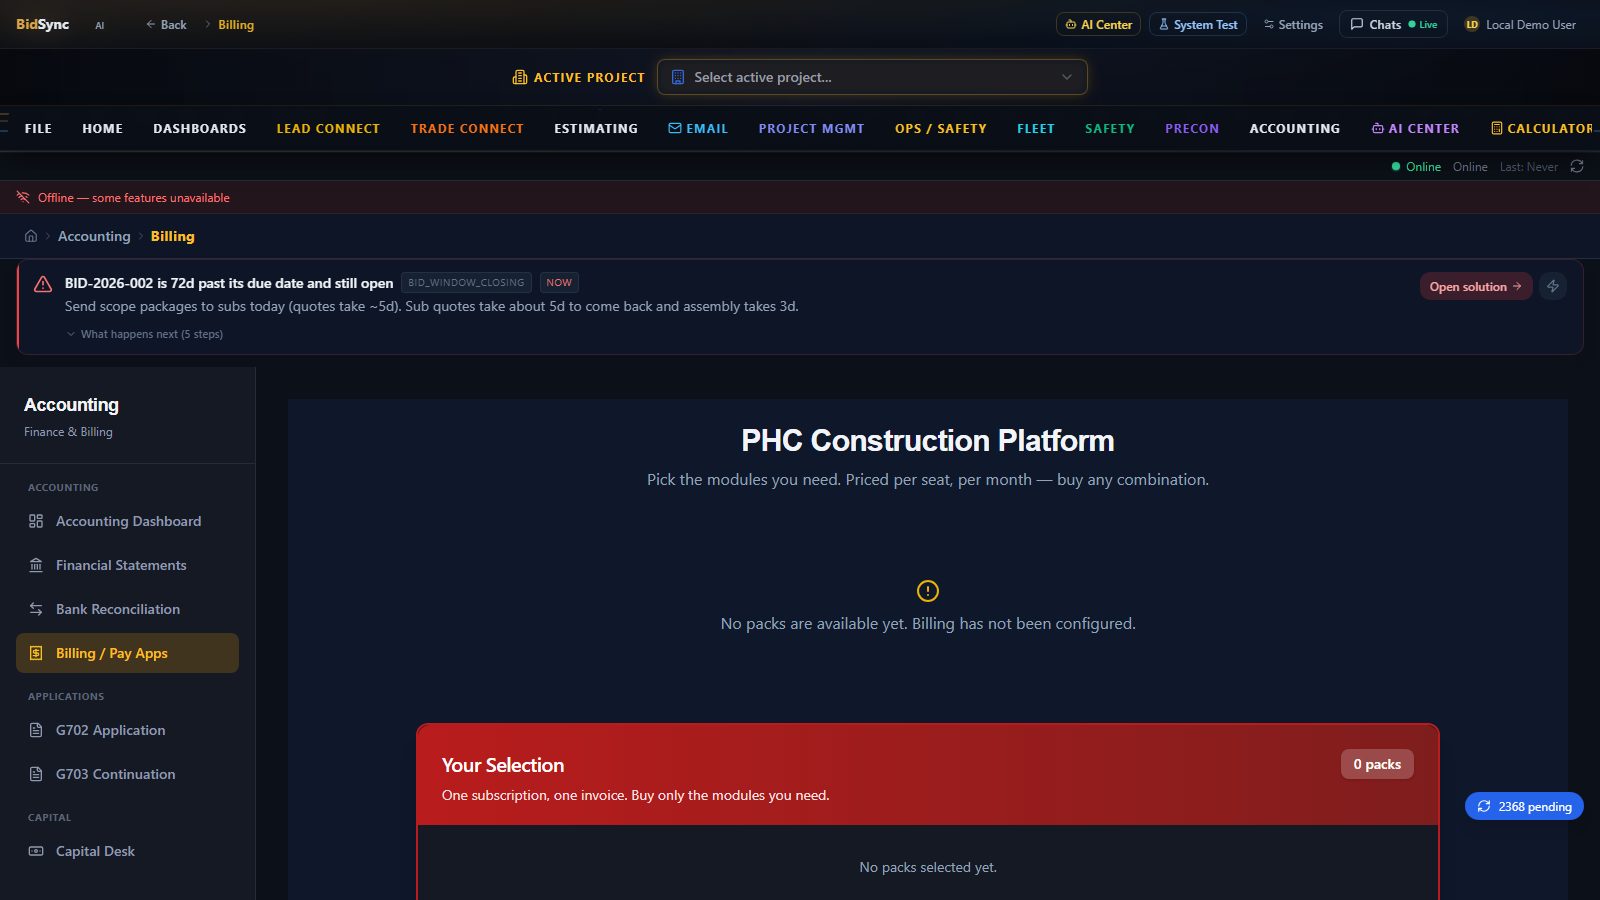Click the Accounting breadcrumb link
Screen dimensions: 1600x900
(x=94, y=236)
